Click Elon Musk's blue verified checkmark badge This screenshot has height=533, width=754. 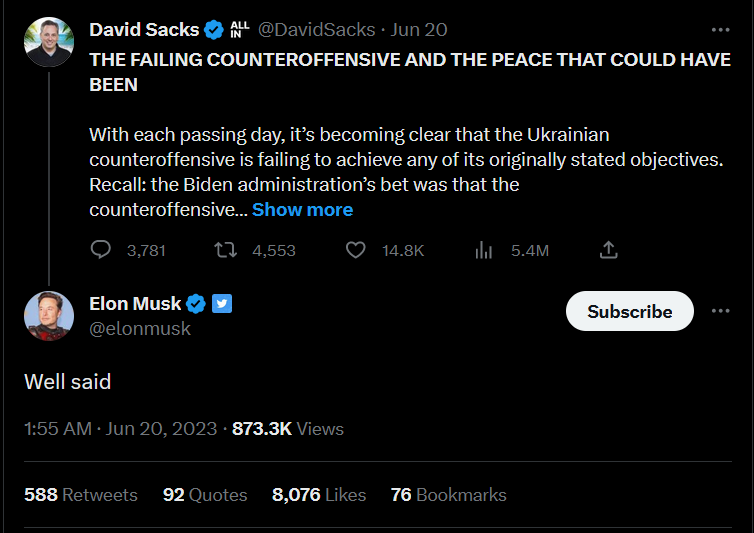click(197, 304)
